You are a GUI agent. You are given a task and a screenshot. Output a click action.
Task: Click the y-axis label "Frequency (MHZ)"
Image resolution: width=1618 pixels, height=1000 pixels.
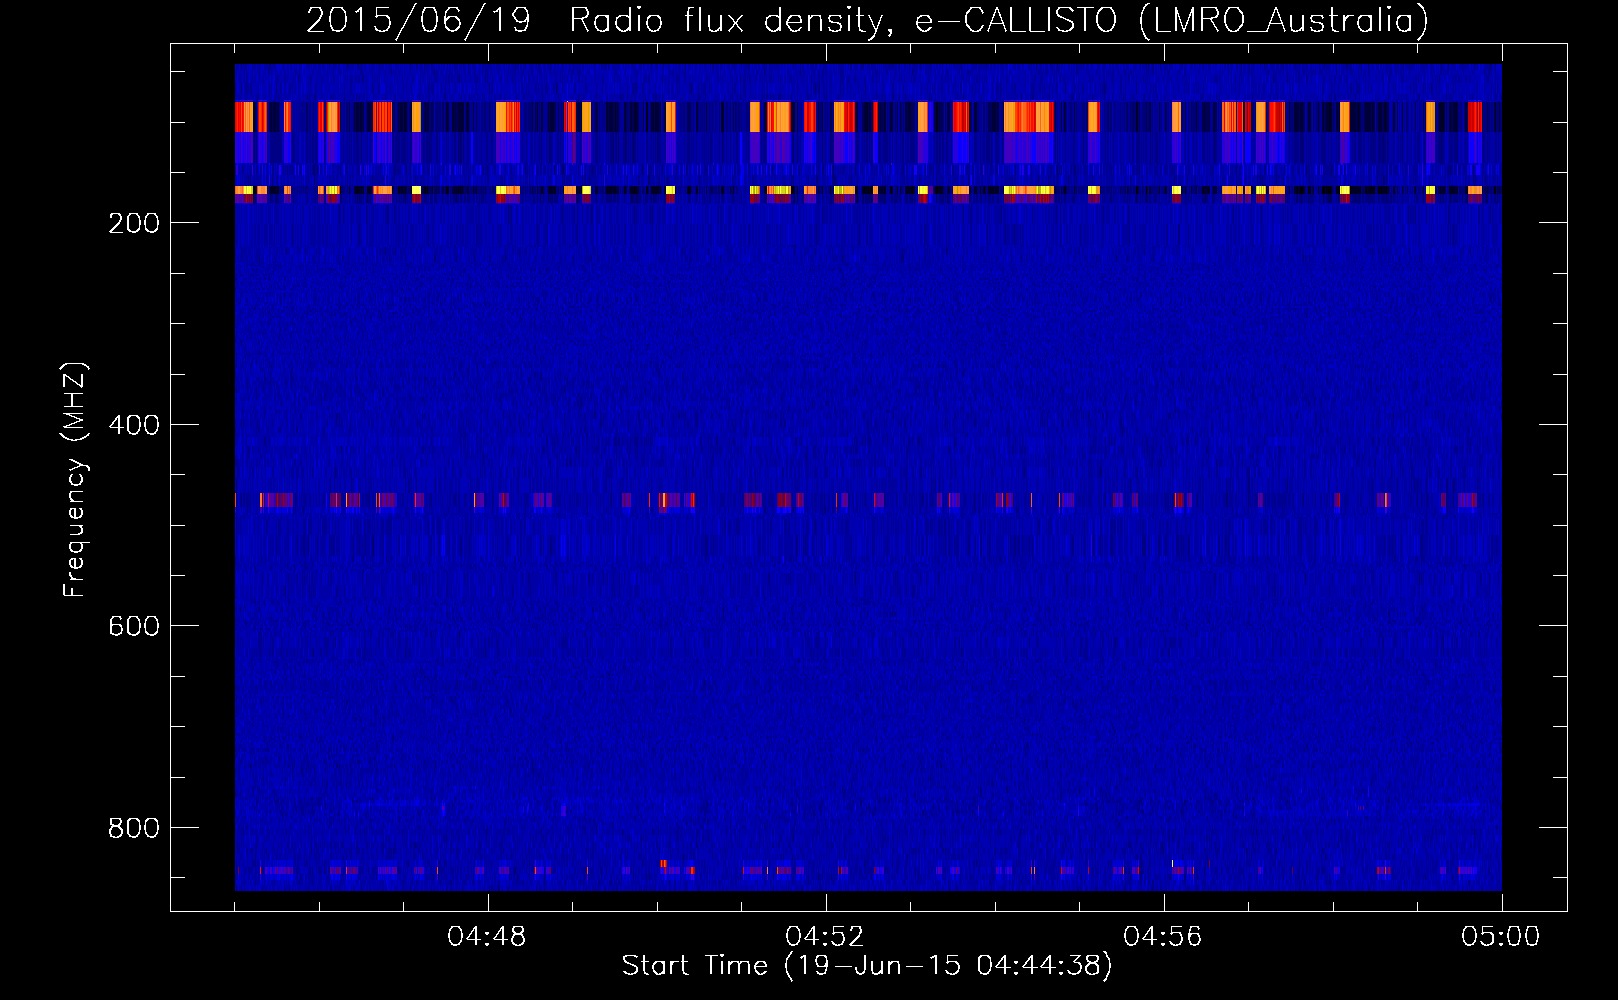coord(75,480)
